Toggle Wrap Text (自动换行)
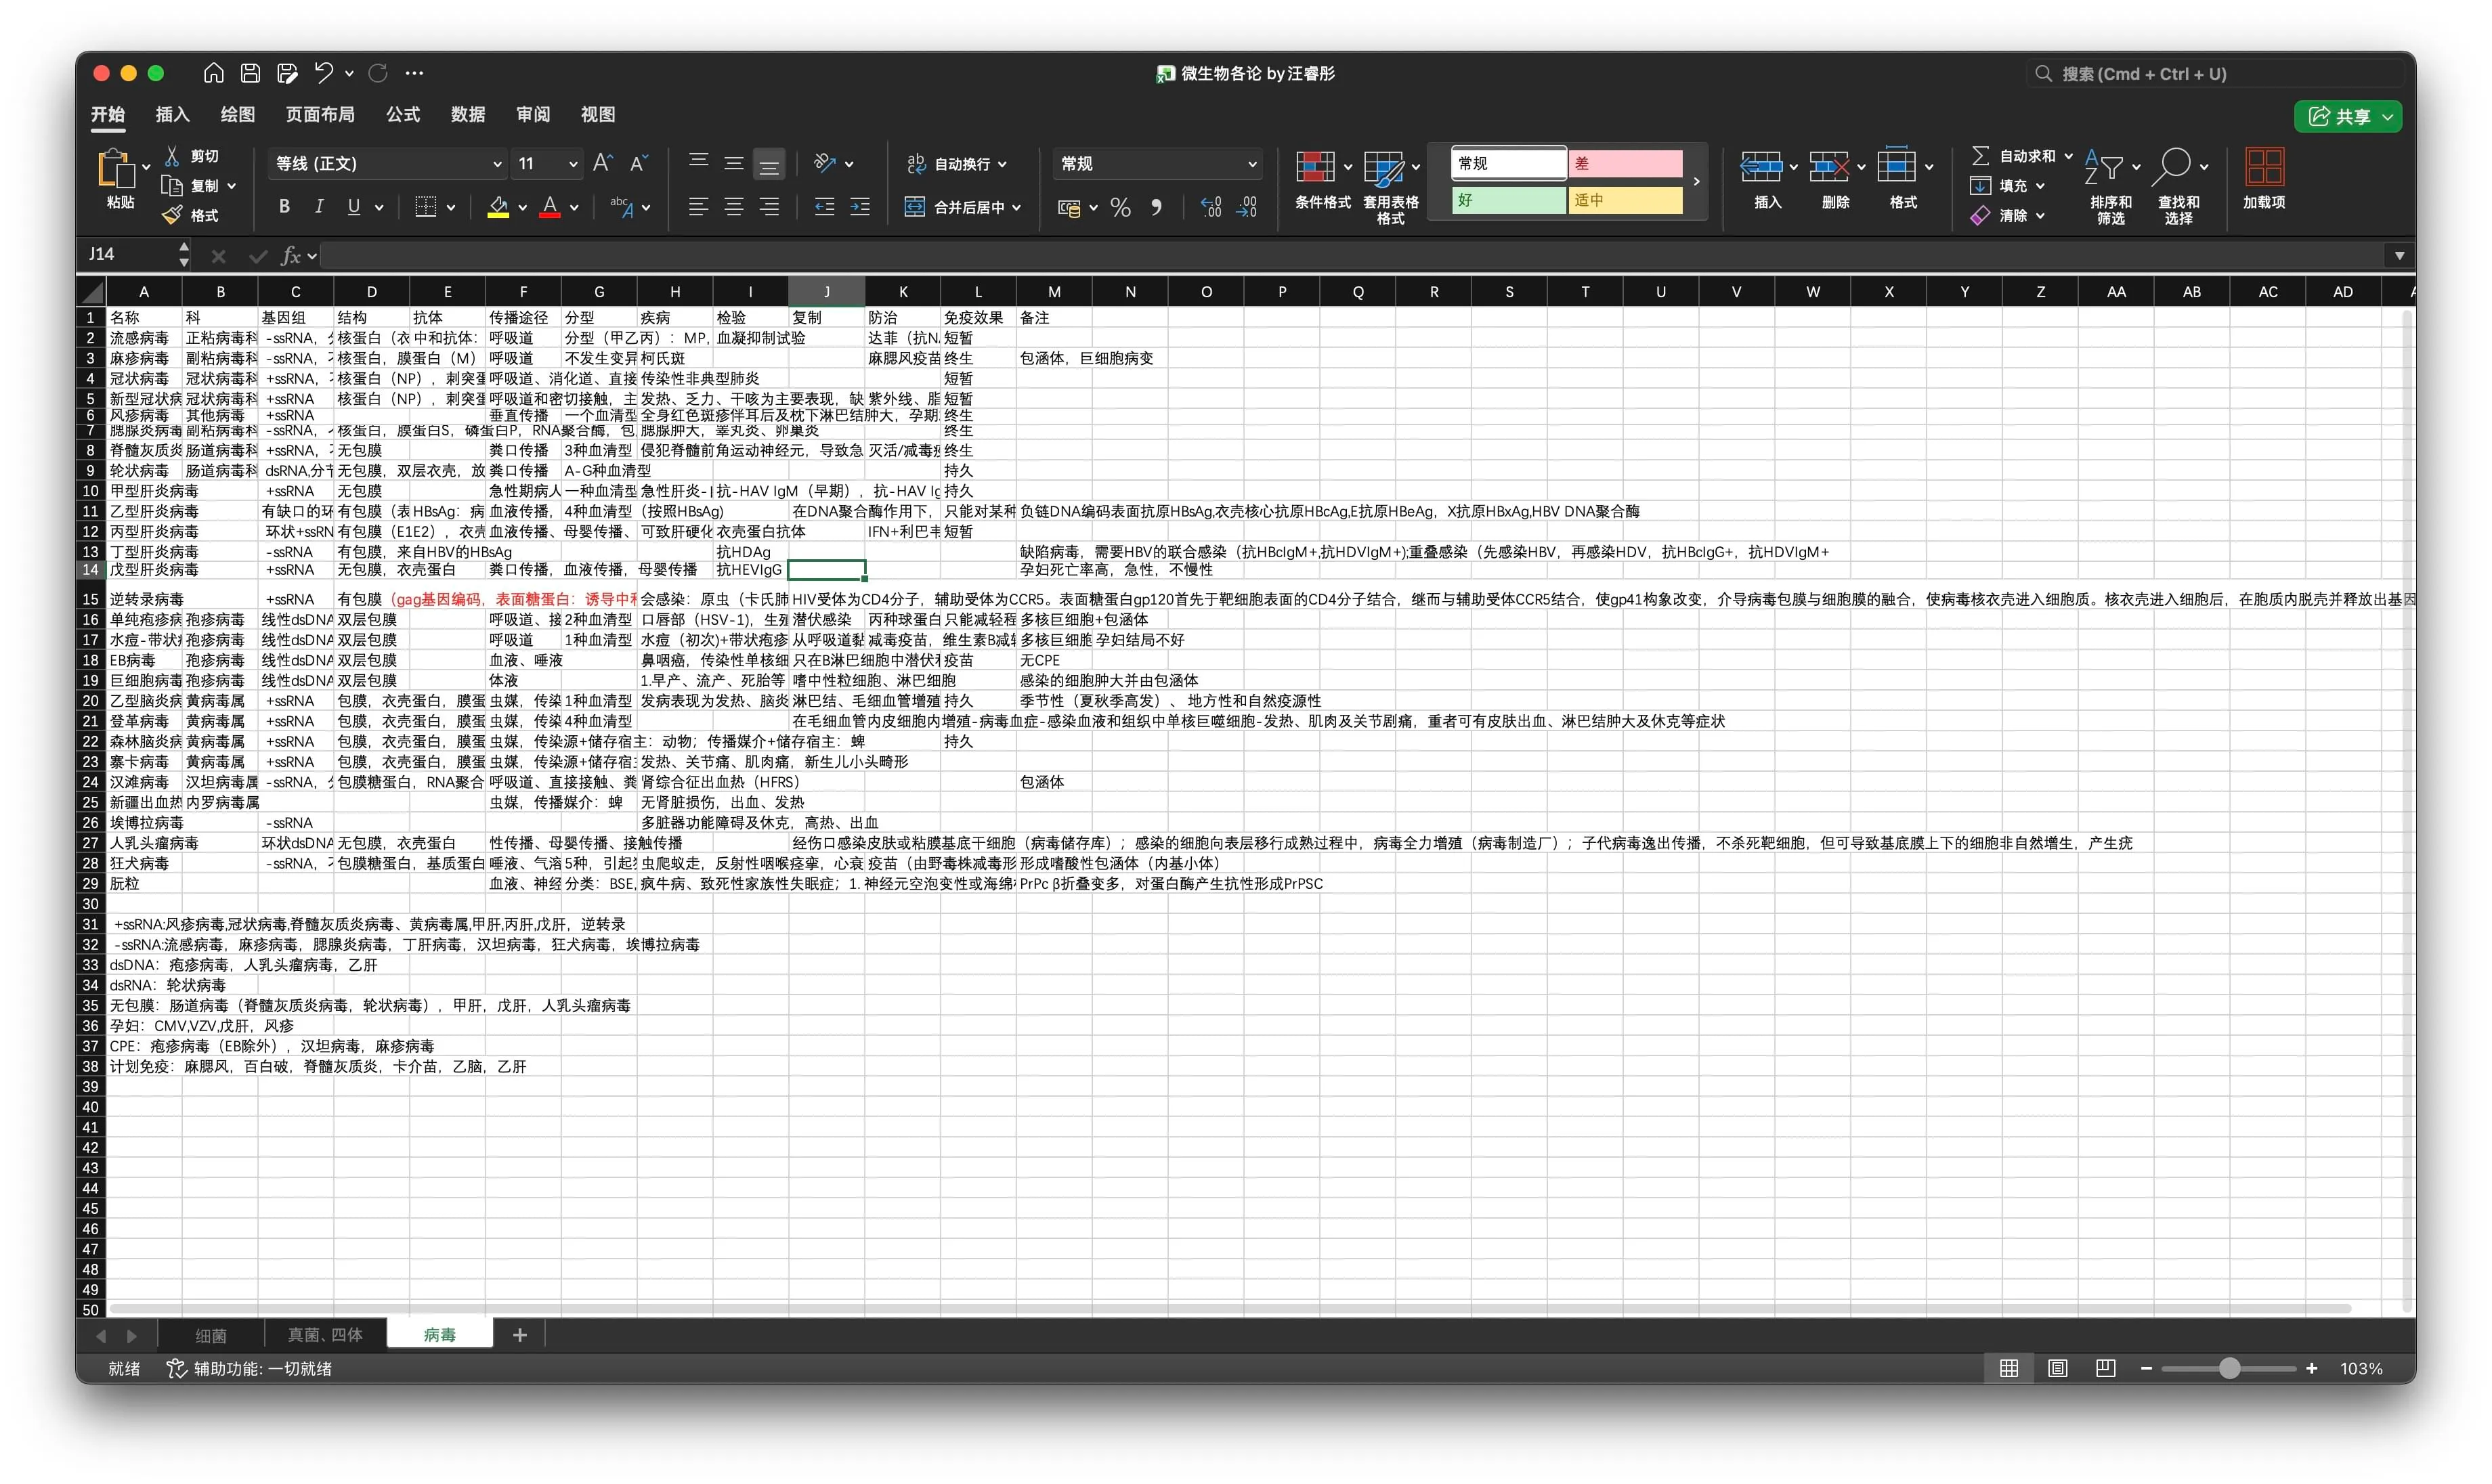The image size is (2492, 1484). click(956, 163)
